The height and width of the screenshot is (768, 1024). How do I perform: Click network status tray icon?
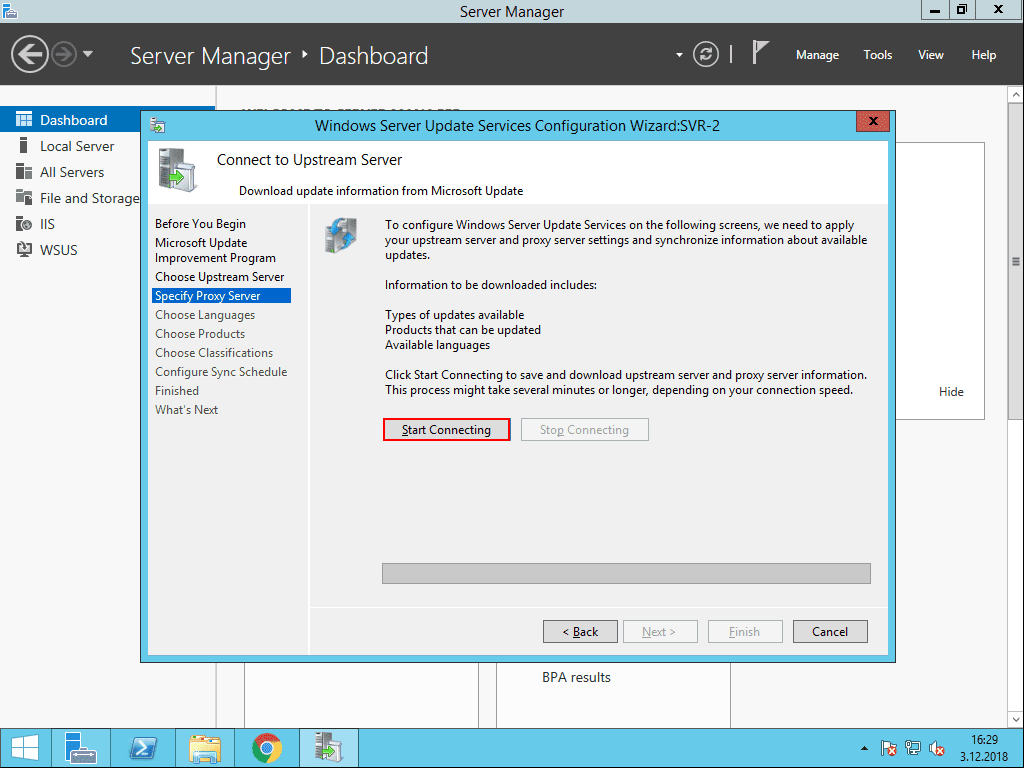[x=912, y=748]
